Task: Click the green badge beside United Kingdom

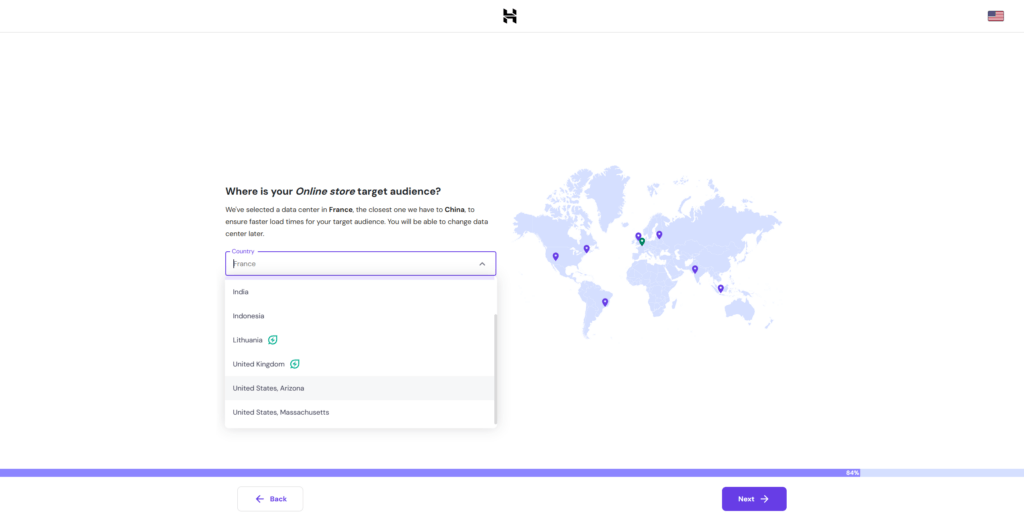Action: point(295,364)
